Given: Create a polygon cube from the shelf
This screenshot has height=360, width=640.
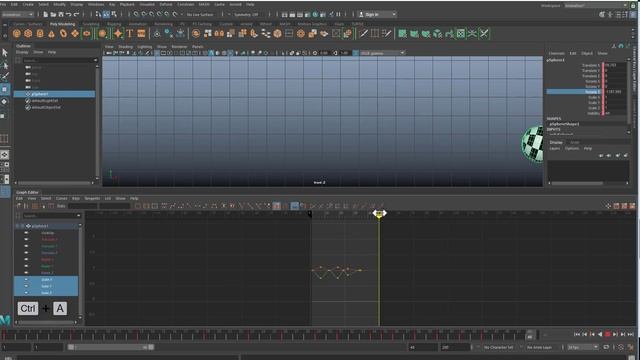Looking at the screenshot, I should [28, 34].
